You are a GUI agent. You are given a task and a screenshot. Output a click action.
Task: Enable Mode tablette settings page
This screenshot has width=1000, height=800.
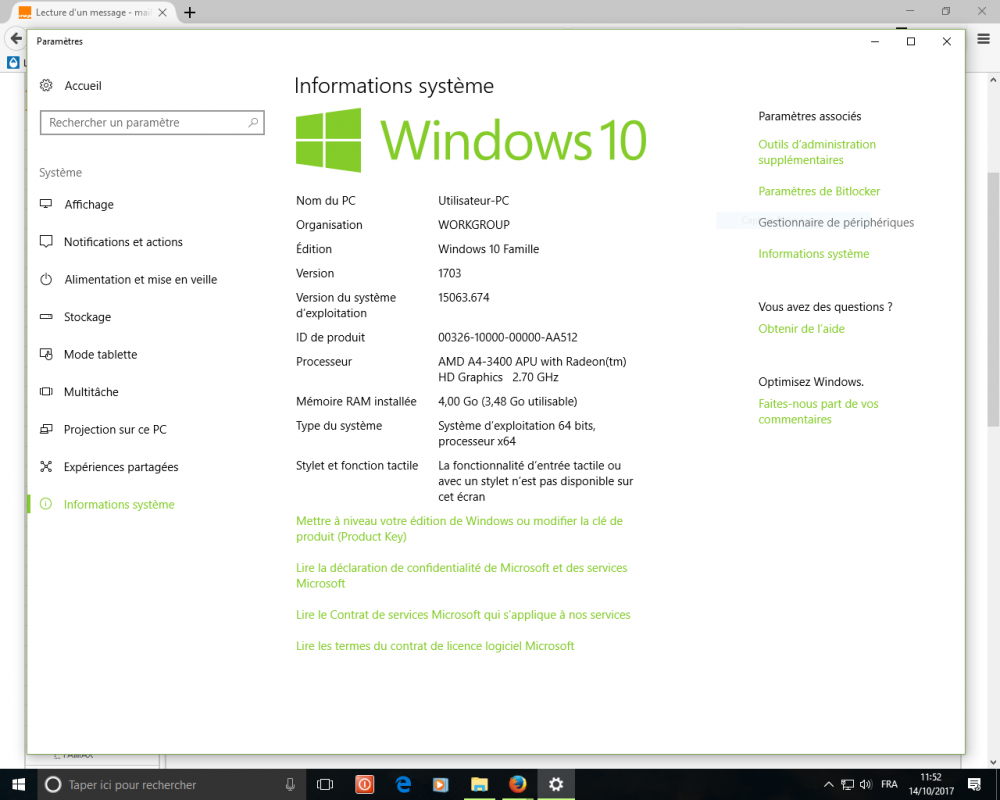[x=98, y=354]
